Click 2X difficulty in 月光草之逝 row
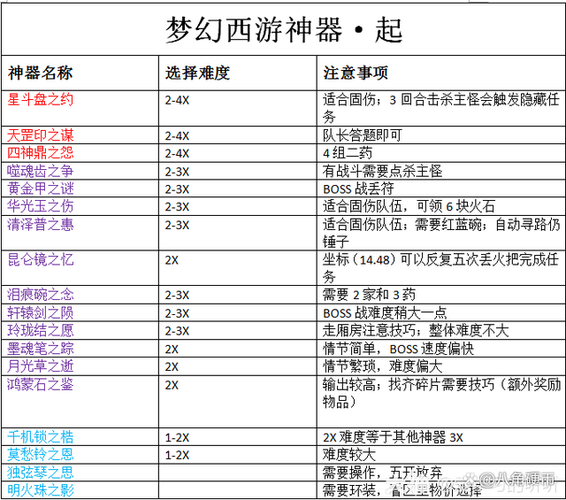Viewport: 566px width, 500px height. [171, 367]
